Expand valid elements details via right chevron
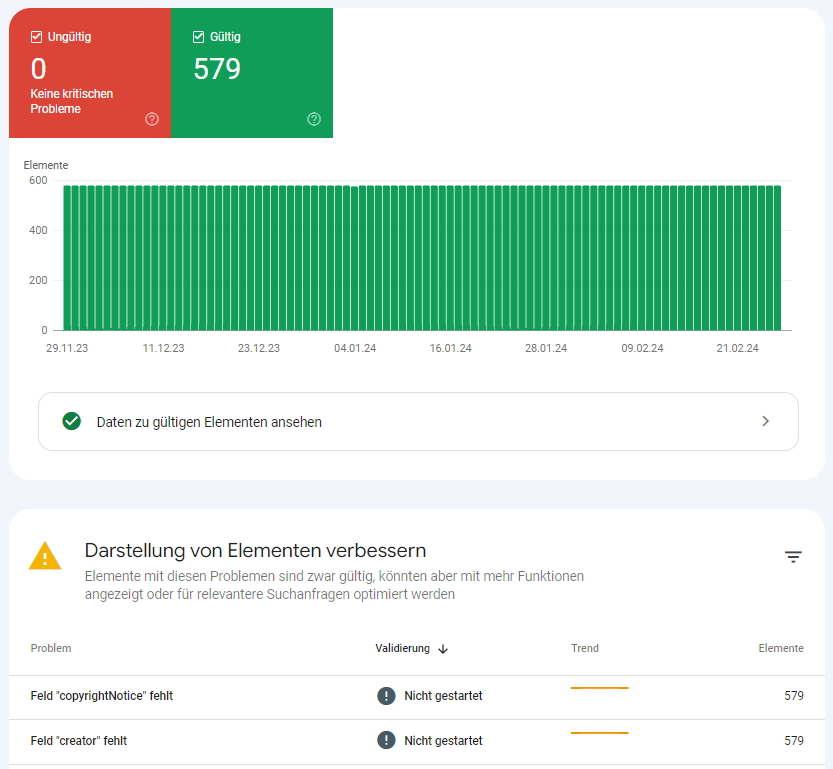833x769 pixels. (765, 421)
